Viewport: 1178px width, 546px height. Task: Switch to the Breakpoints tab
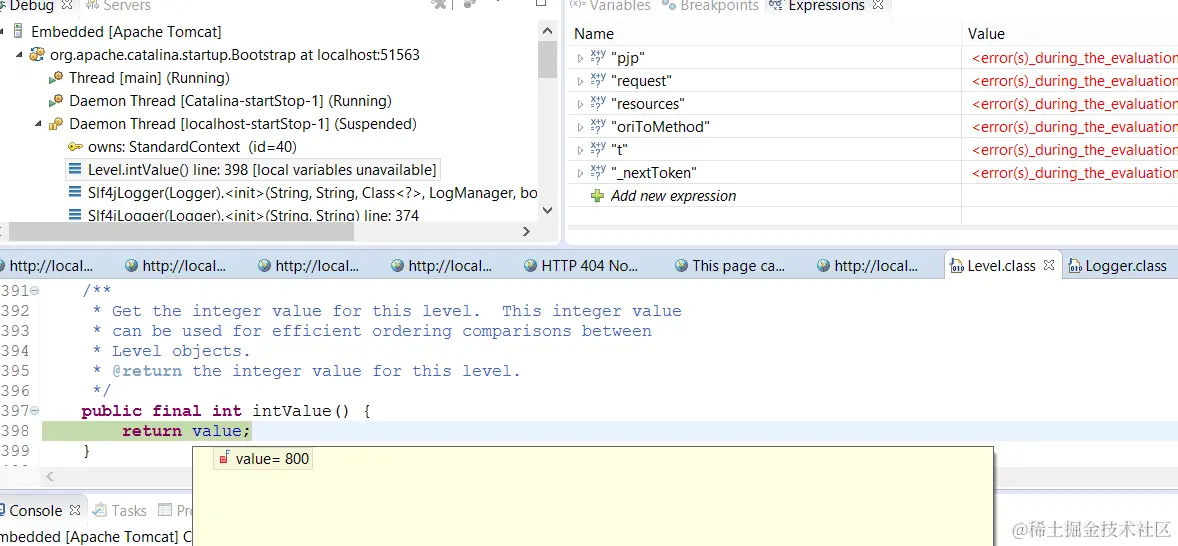click(x=710, y=5)
